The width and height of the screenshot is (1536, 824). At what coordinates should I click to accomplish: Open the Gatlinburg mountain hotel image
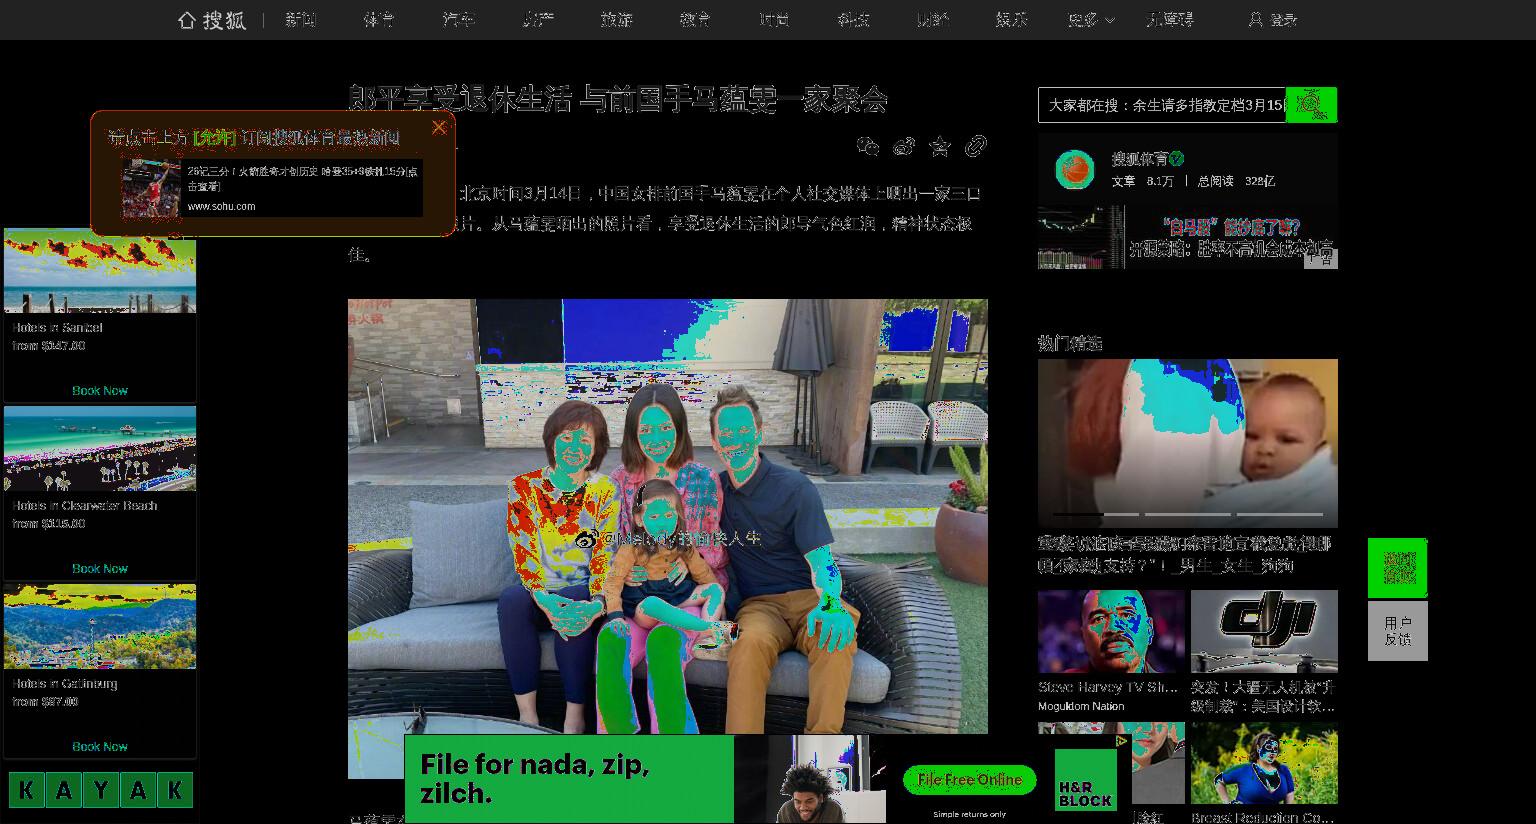[100, 626]
